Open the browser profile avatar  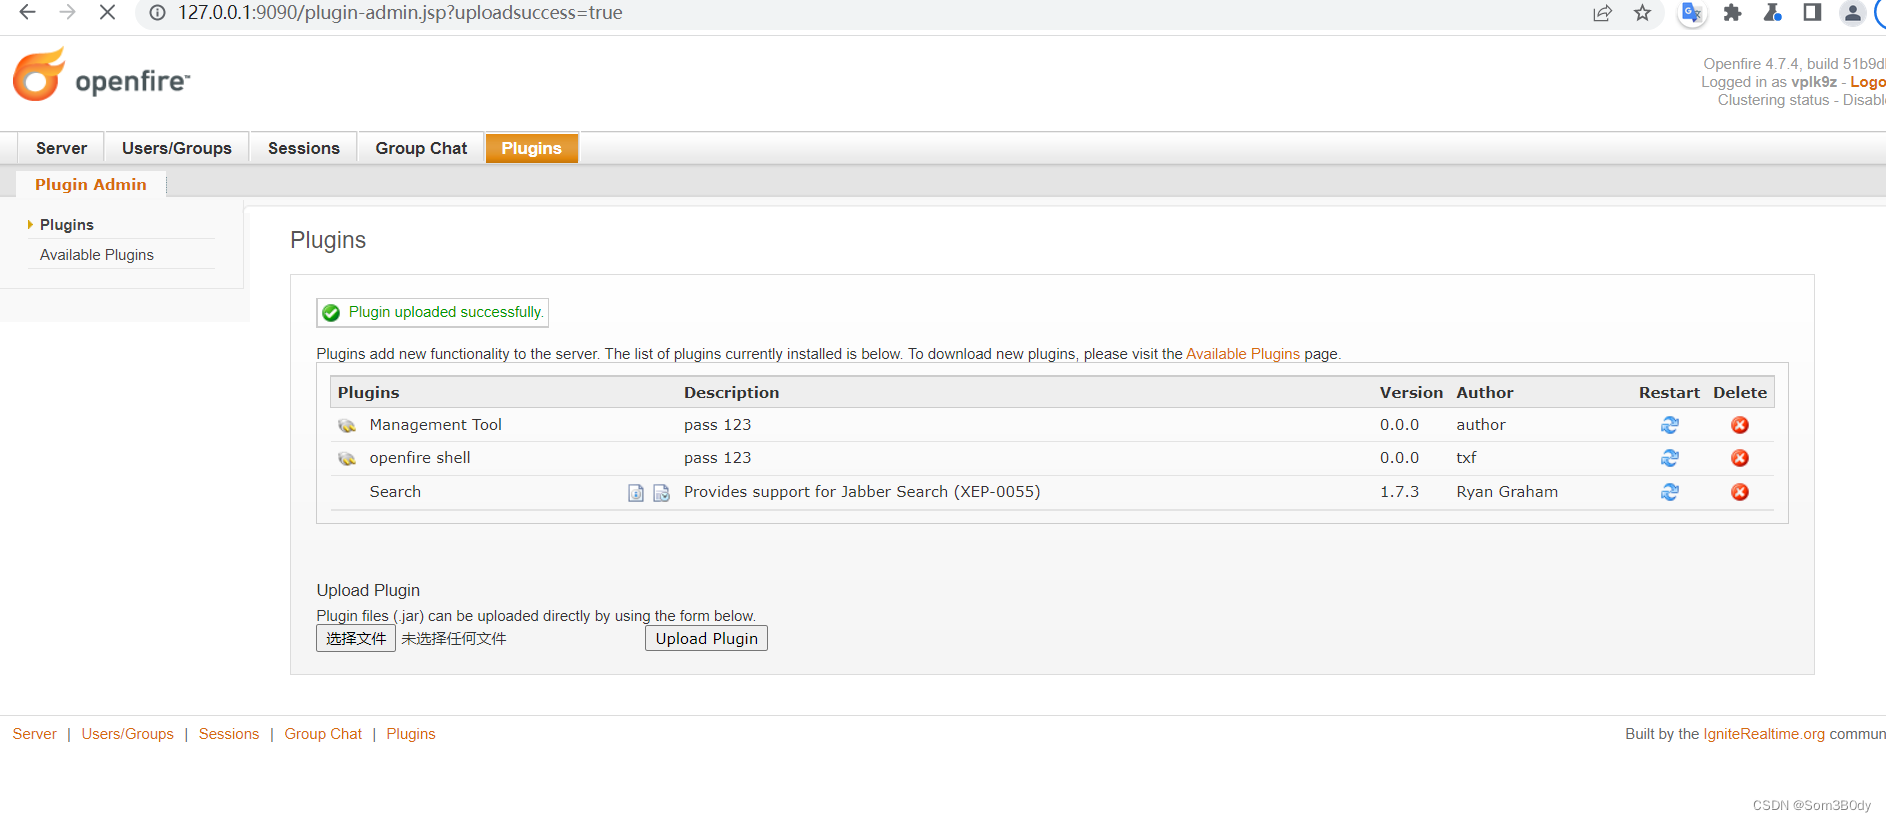tap(1852, 13)
